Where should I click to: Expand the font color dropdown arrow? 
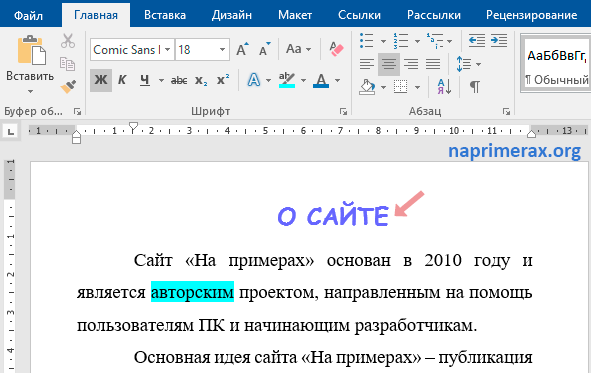coord(337,80)
